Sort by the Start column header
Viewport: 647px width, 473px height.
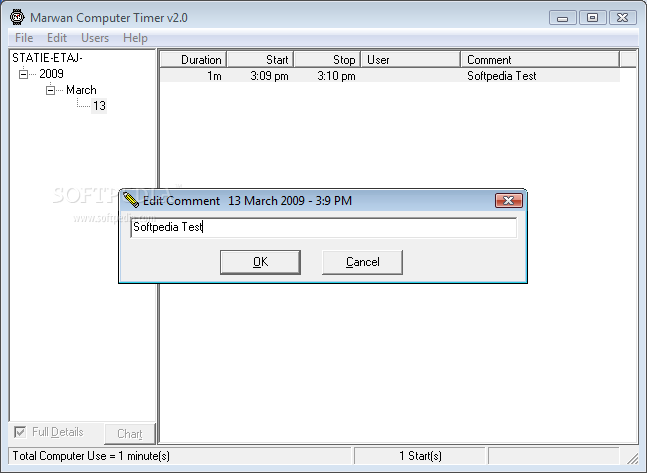point(260,59)
